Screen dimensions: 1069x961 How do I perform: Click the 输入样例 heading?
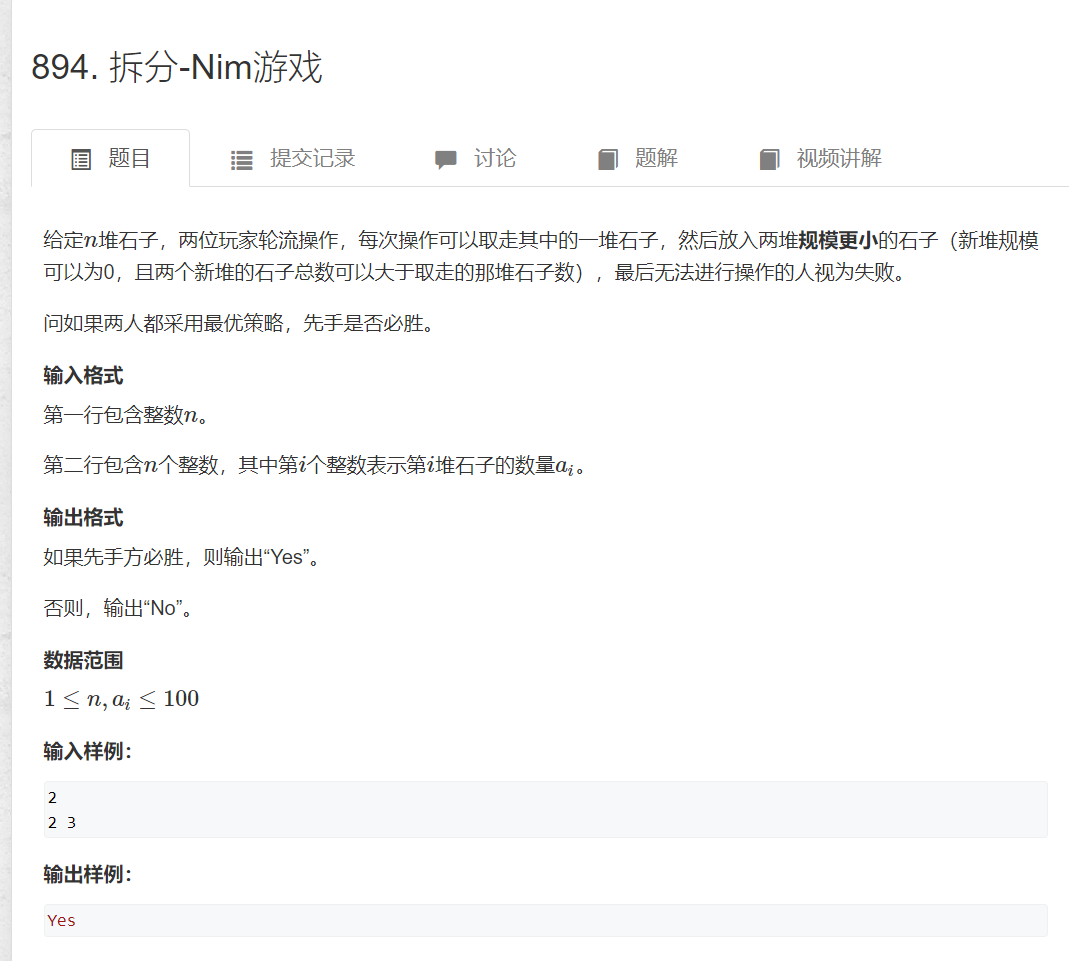[87, 751]
